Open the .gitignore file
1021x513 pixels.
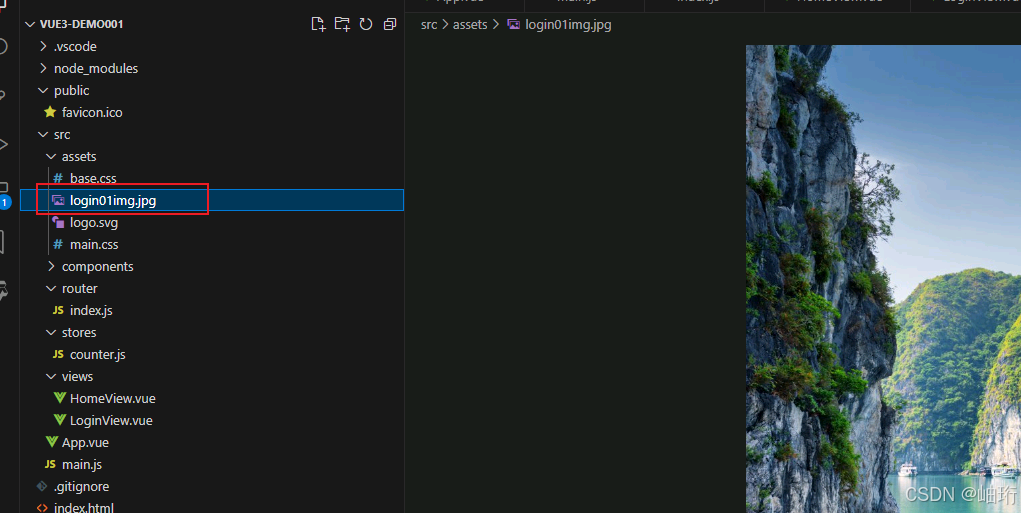81,486
